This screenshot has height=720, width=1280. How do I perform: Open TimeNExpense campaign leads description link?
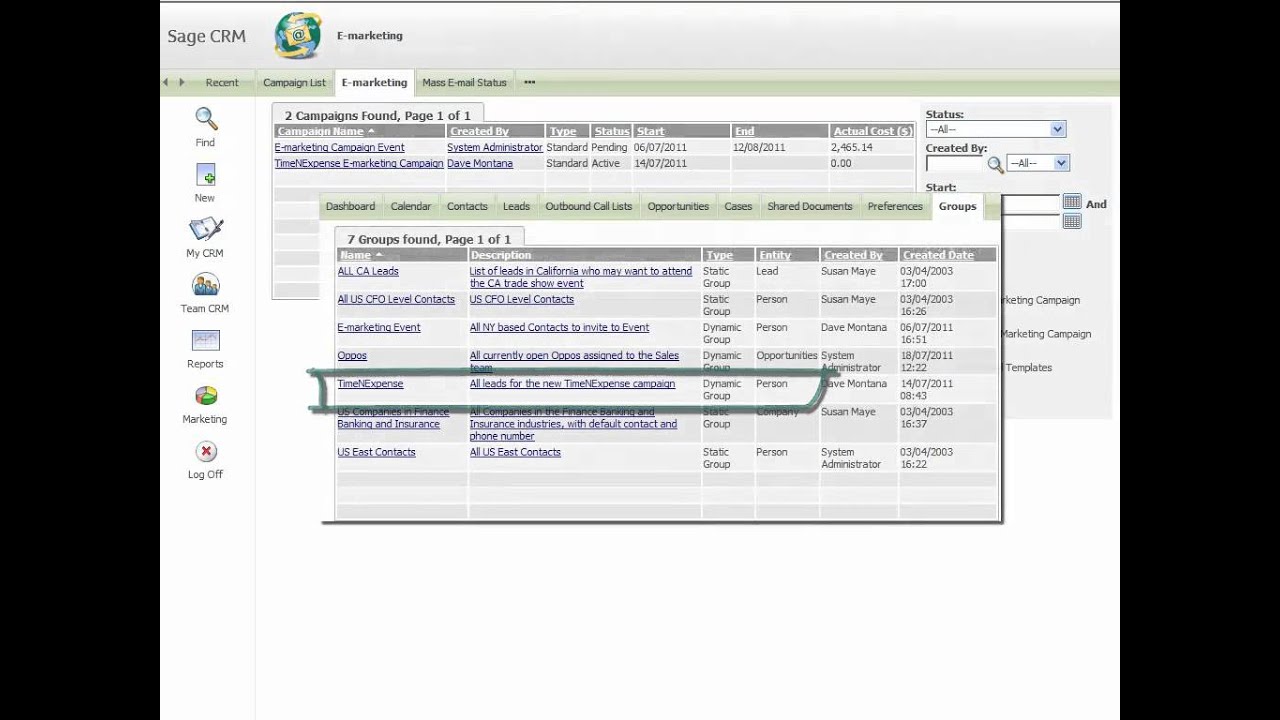tap(572, 383)
